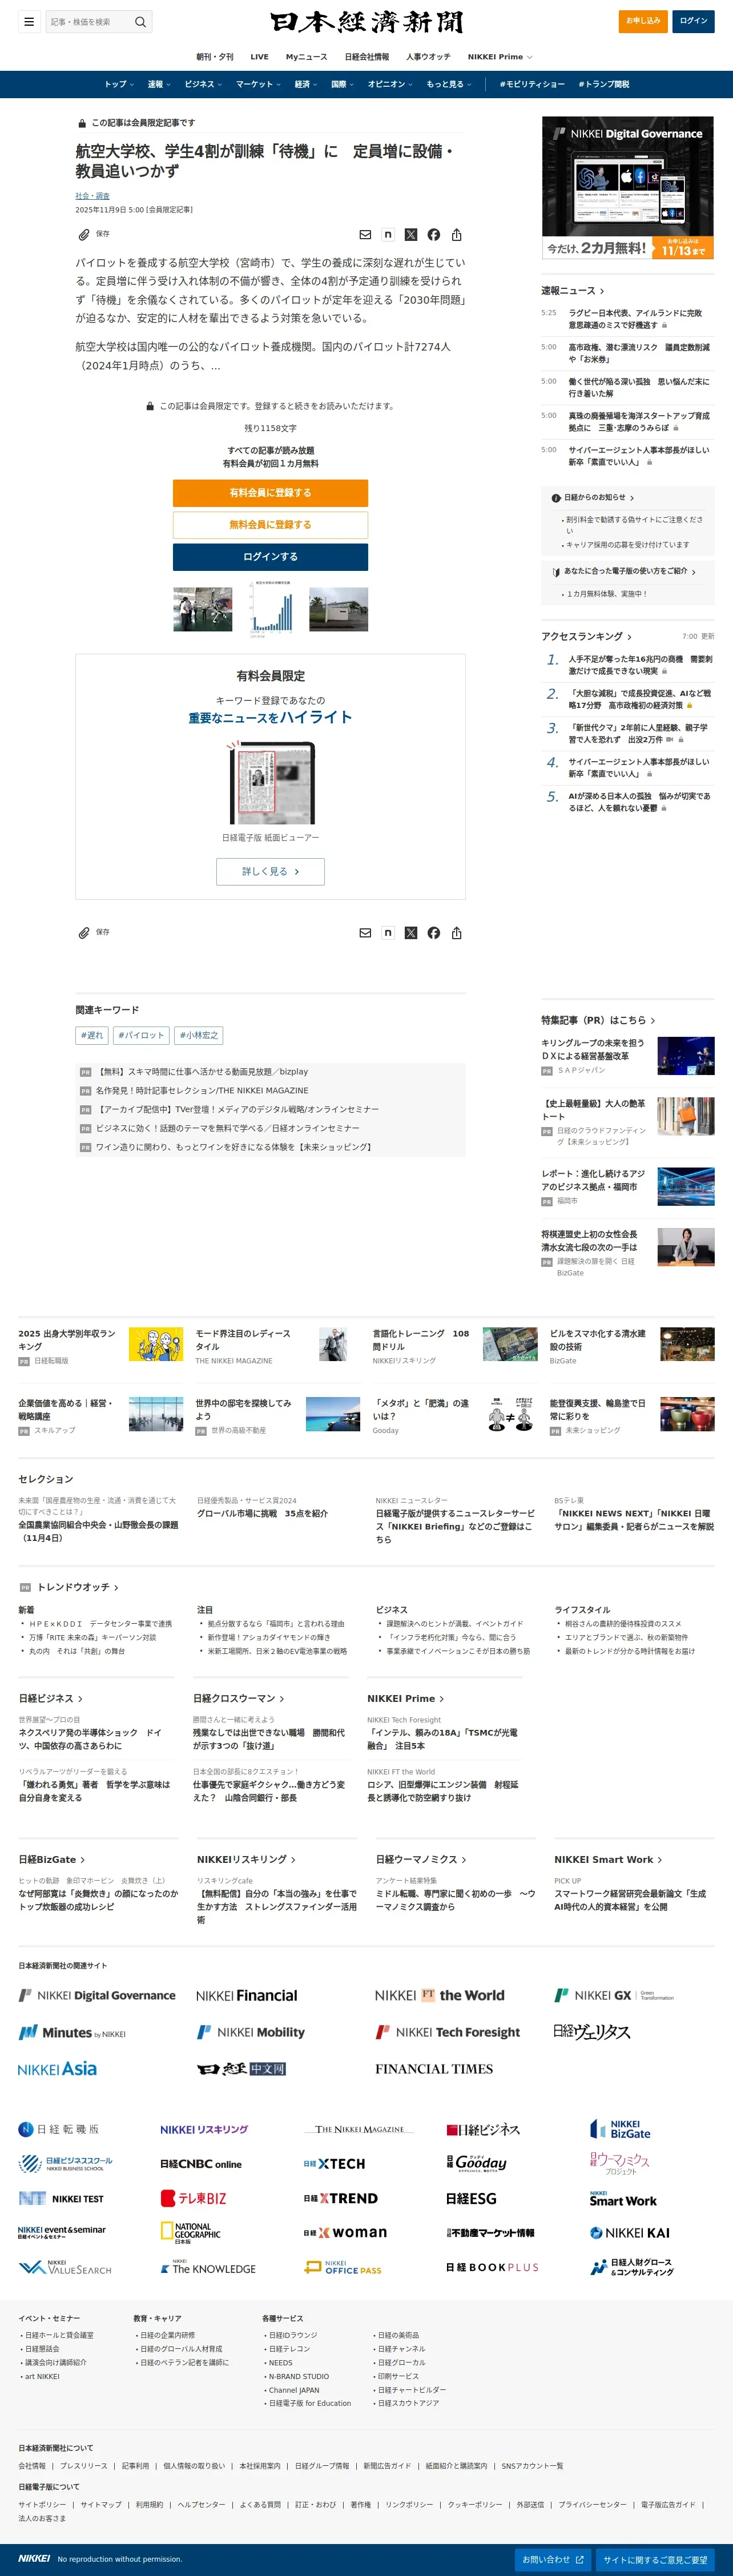The height and width of the screenshot is (2576, 733).
Task: Open the 日経Gooday logo link
Action: (476, 2164)
